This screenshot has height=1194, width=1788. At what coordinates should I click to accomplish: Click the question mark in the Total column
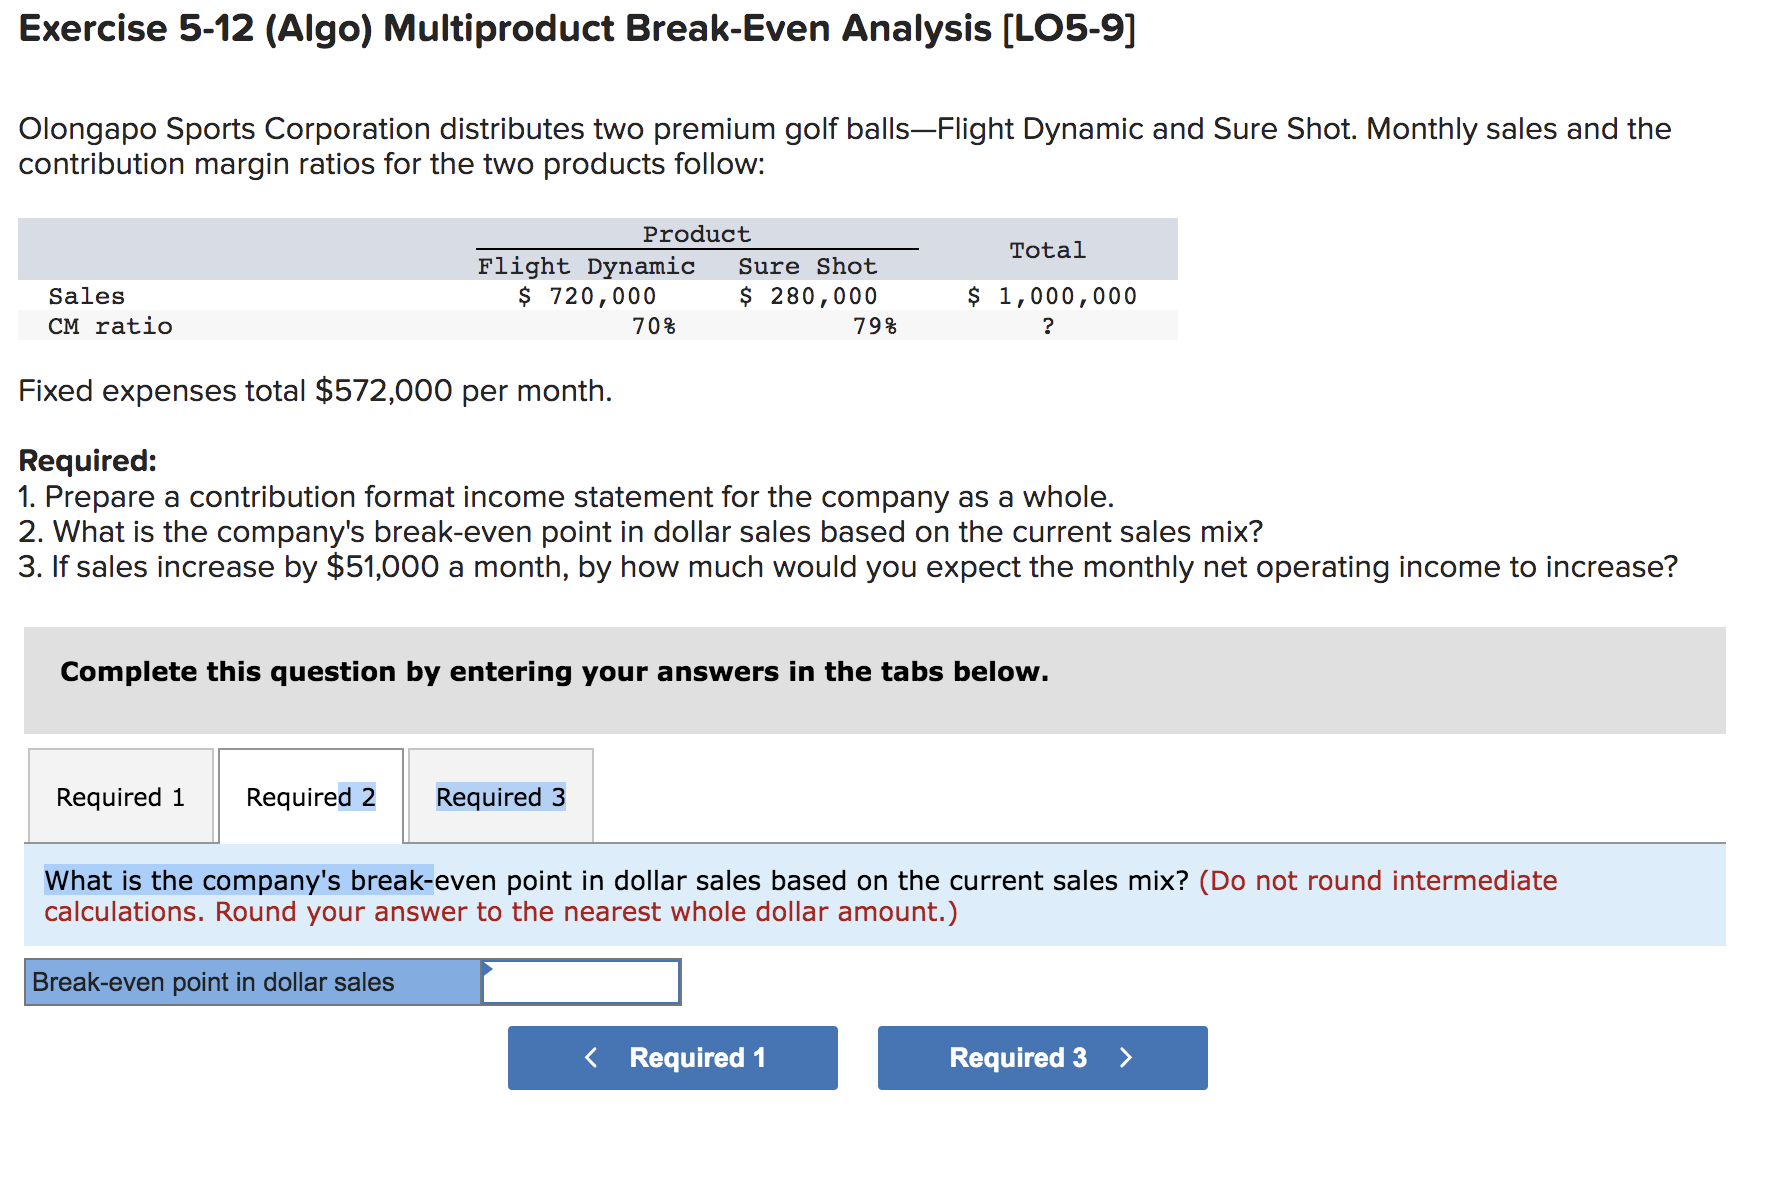1048,325
